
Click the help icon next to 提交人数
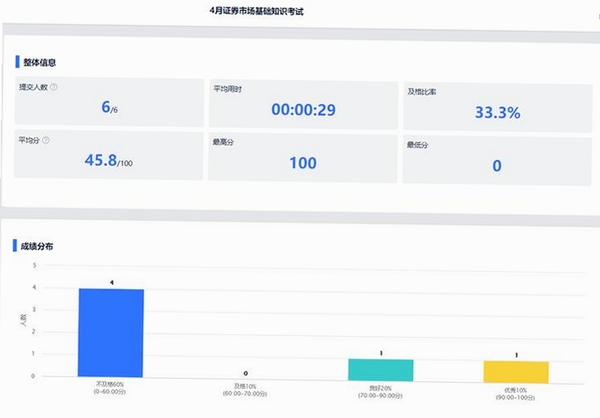click(54, 87)
